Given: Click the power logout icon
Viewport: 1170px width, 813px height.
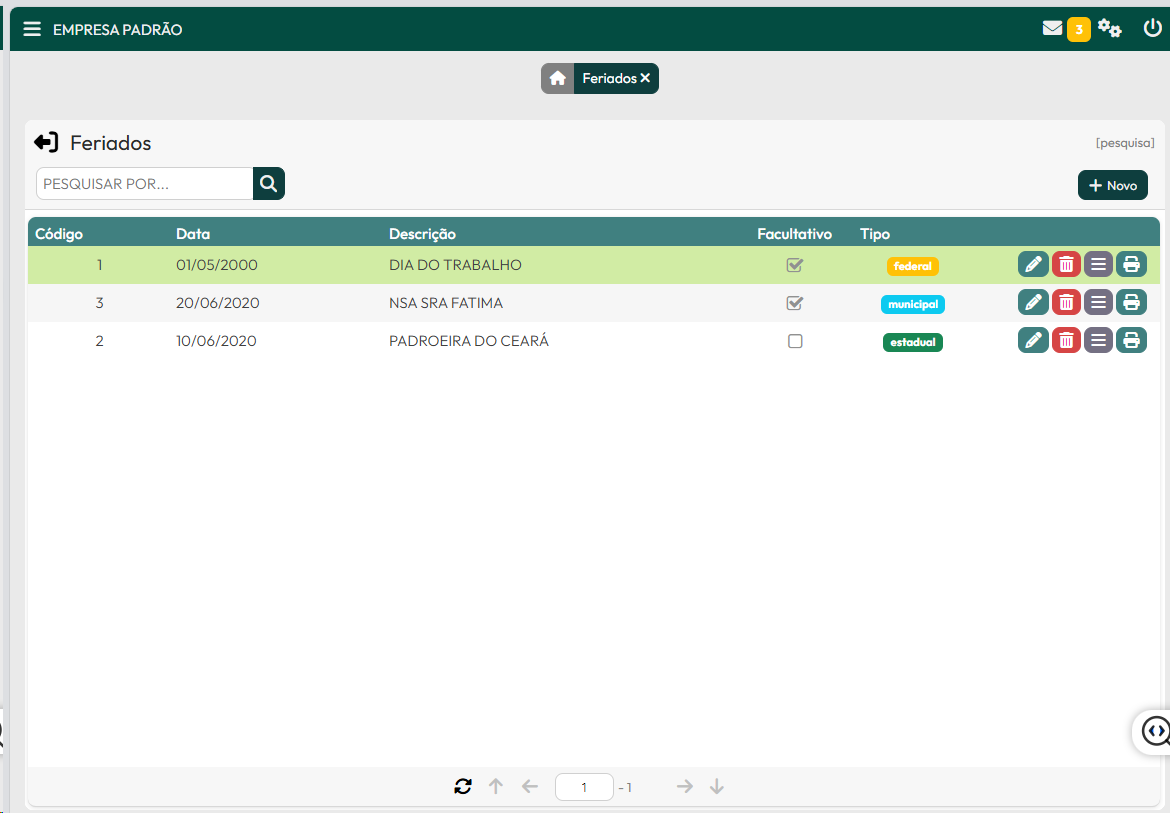Looking at the screenshot, I should pos(1152,28).
